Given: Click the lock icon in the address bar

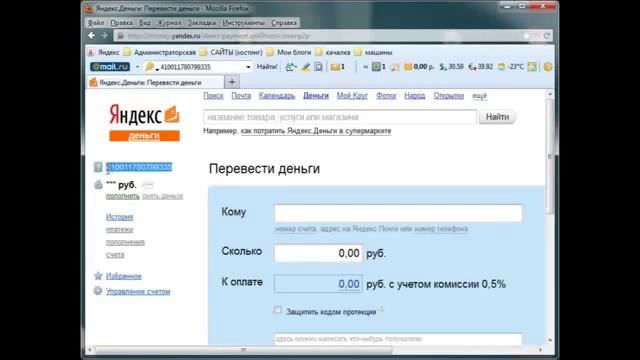Looking at the screenshot, I should (x=120, y=36).
